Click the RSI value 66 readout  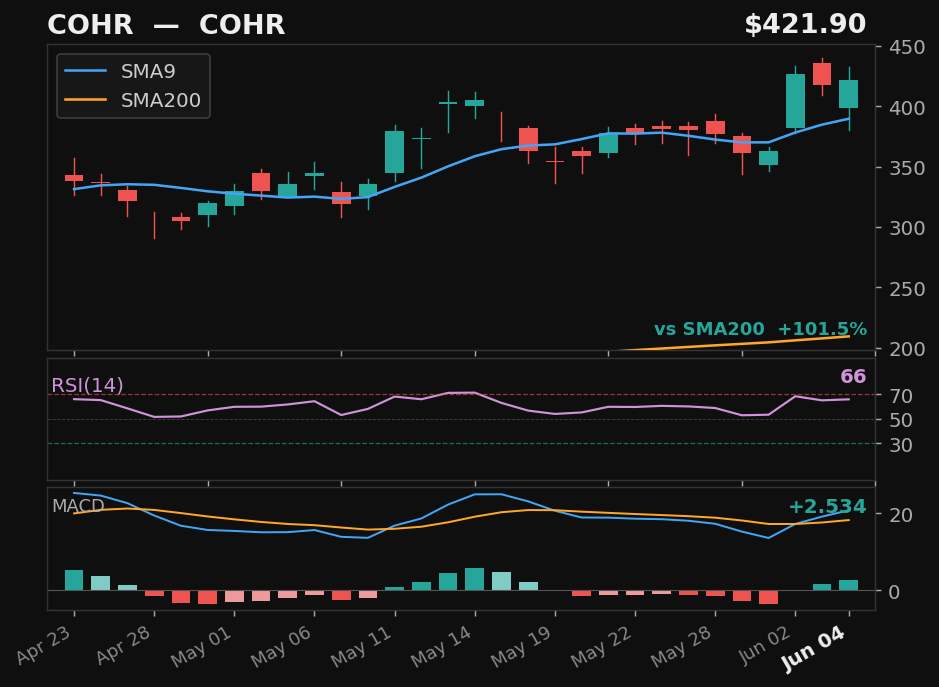[x=853, y=376]
